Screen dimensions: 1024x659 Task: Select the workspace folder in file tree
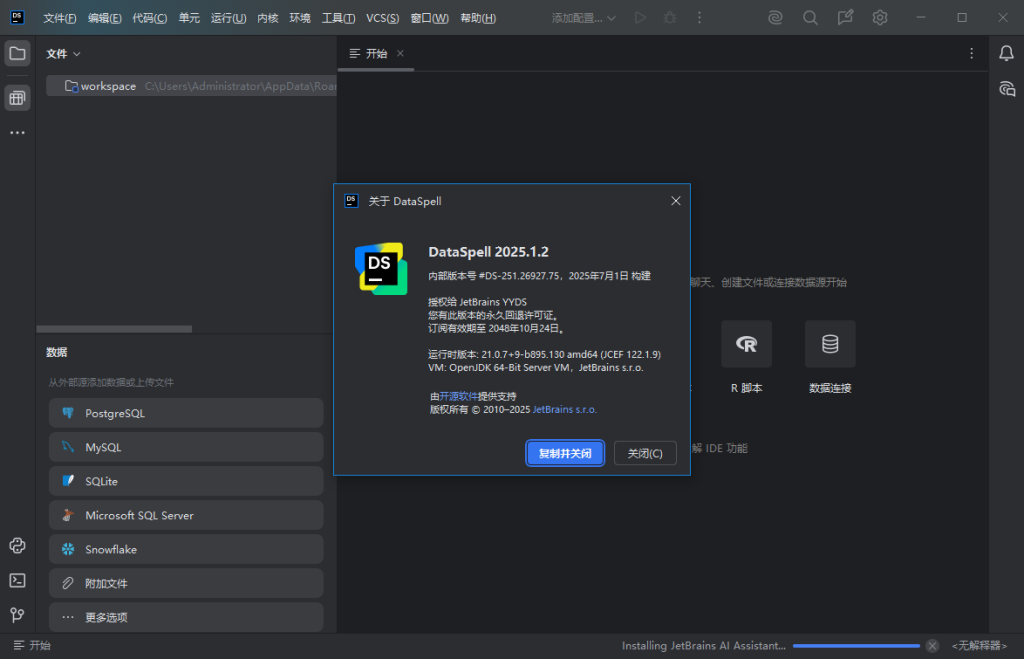191,86
